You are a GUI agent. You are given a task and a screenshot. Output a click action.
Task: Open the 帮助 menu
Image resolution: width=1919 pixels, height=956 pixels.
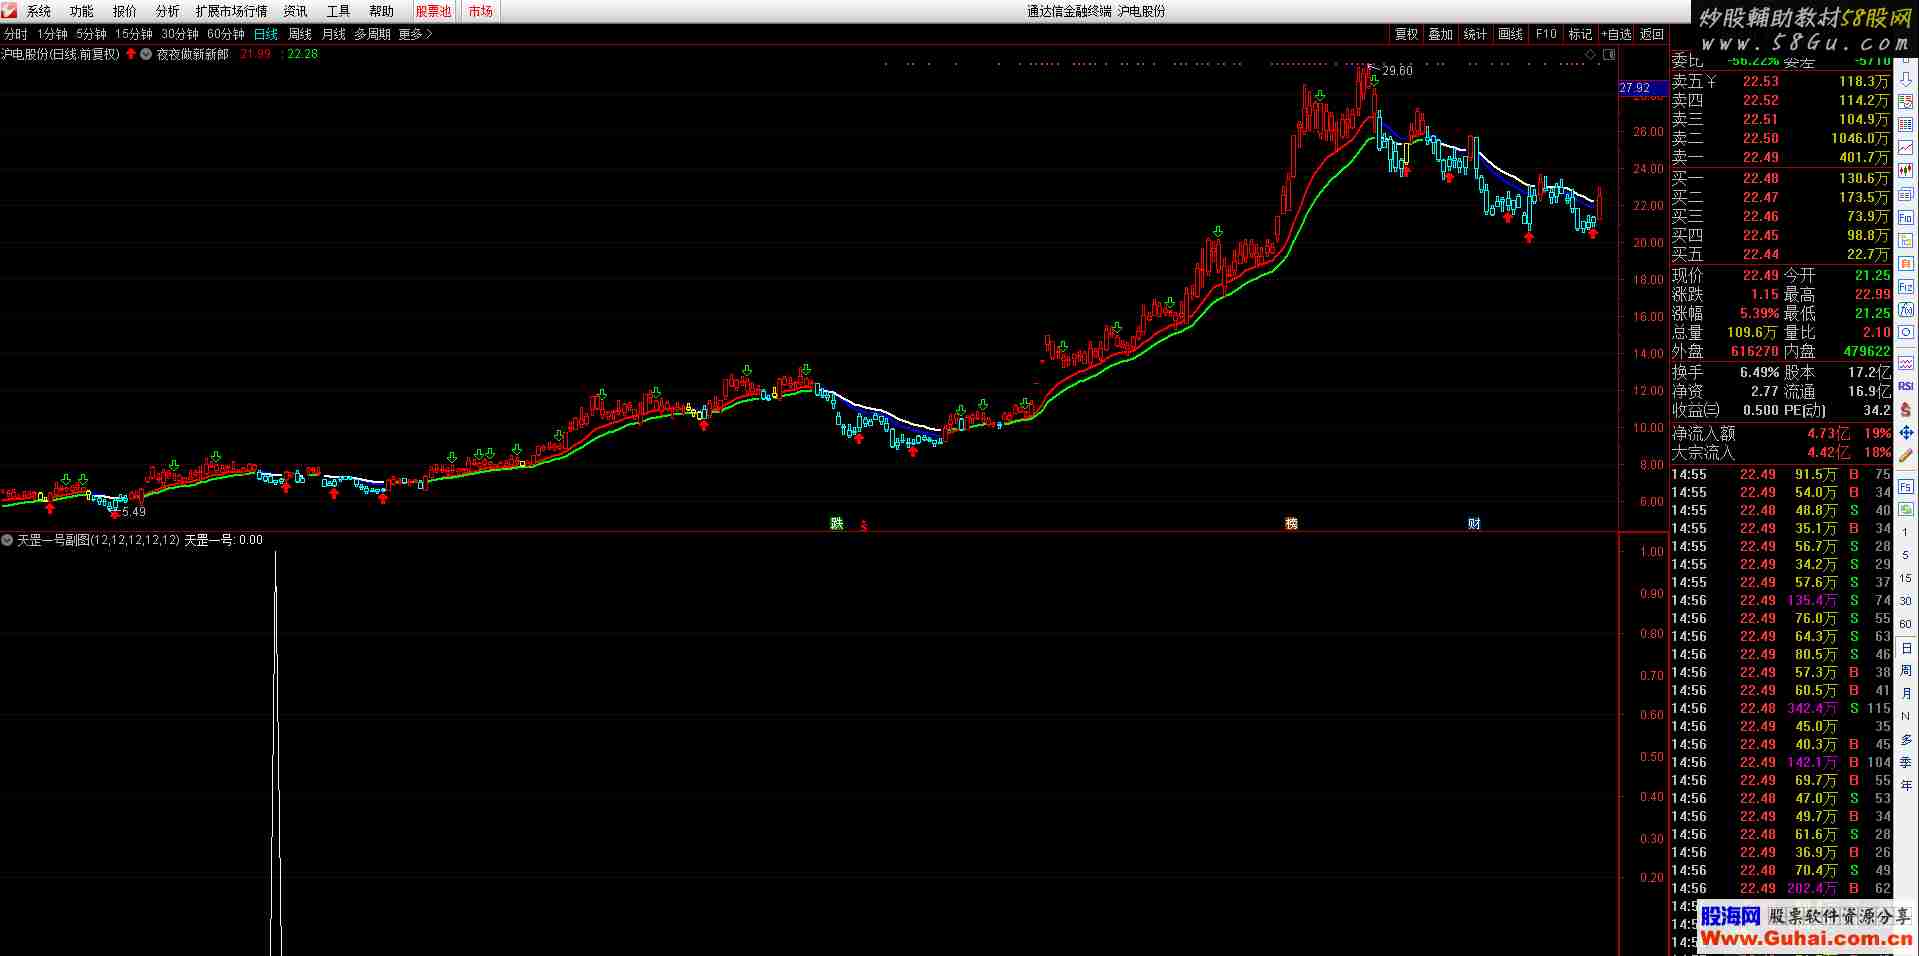click(x=381, y=11)
